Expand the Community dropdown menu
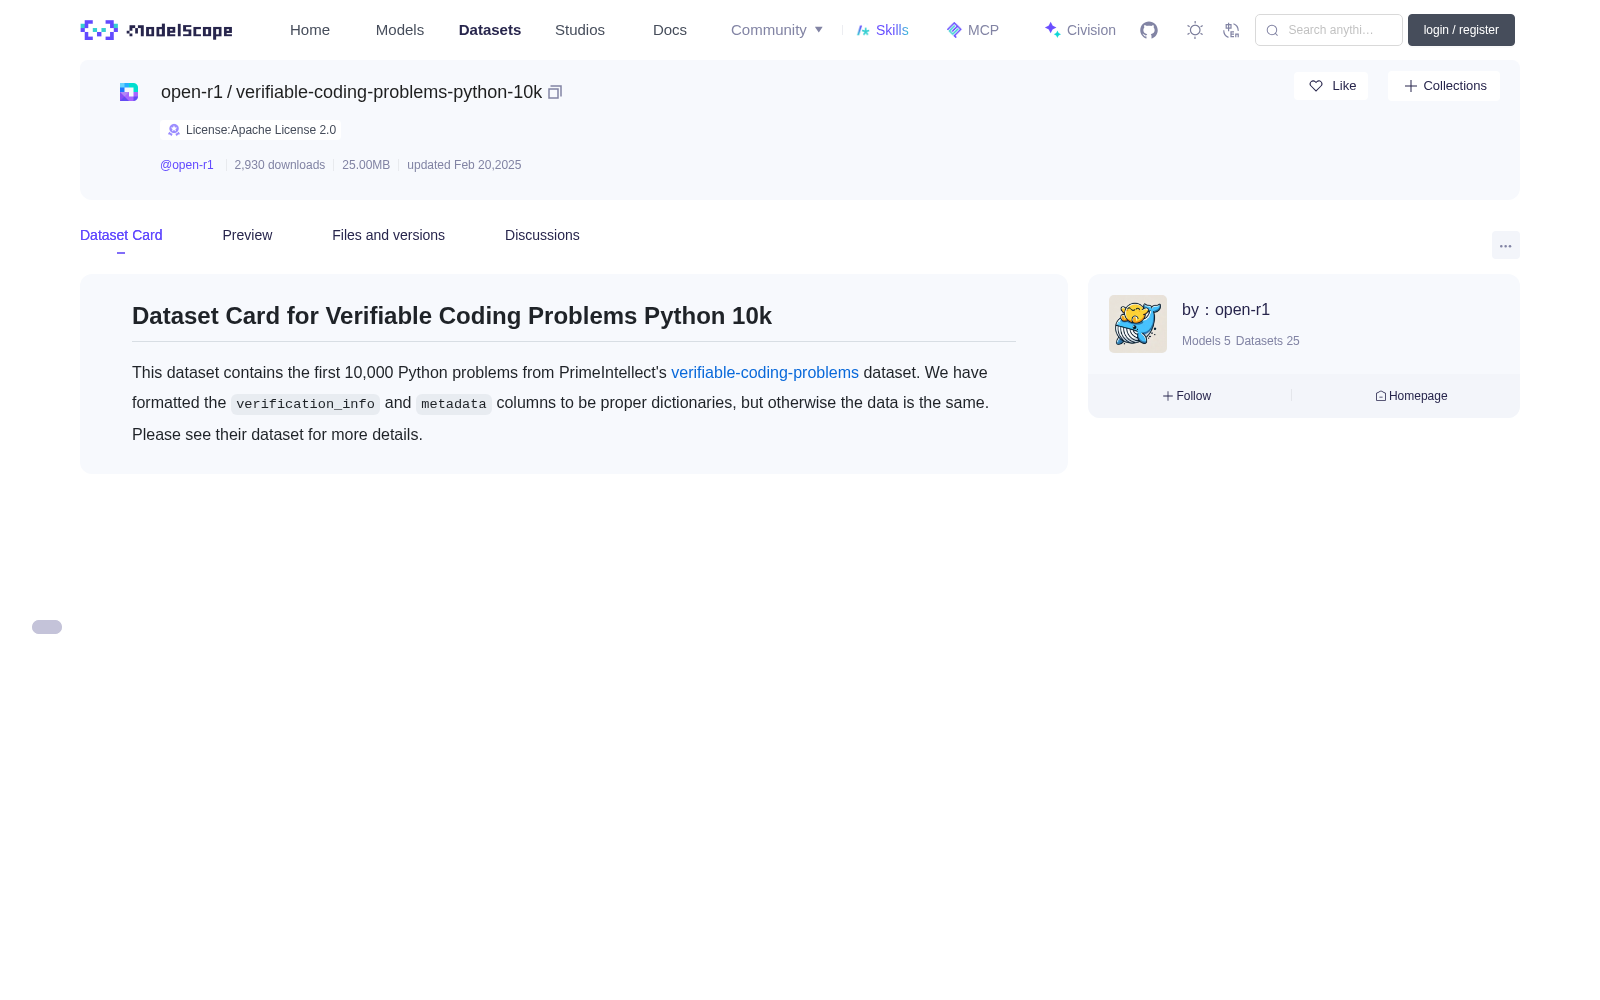This screenshot has width=1600, height=1000. click(777, 30)
